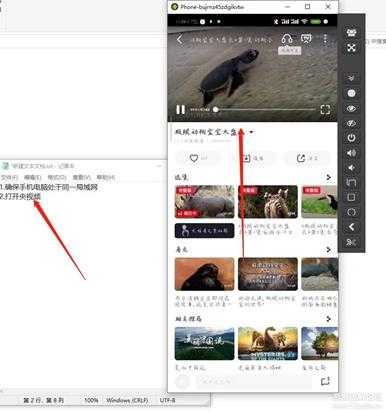Toggle the heart like button
The width and height of the screenshot is (386, 413).
point(194,158)
